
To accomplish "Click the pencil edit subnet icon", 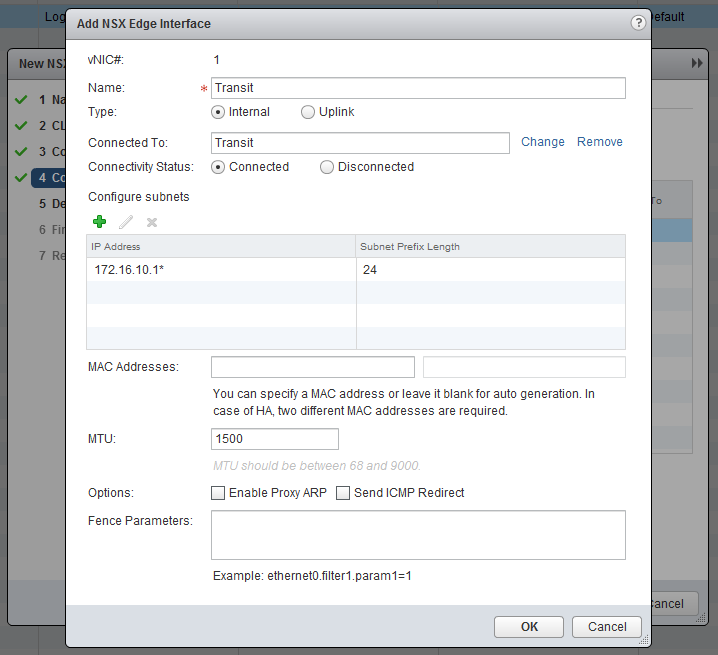I will (126, 222).
